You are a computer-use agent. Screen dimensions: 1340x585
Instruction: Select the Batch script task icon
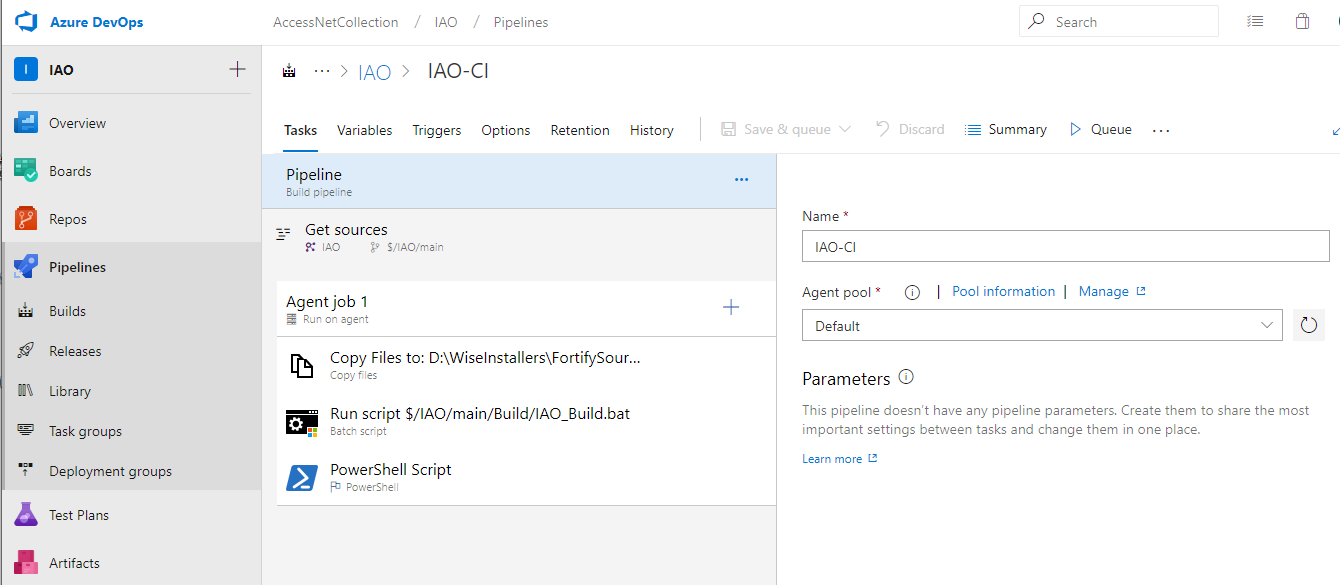pos(302,421)
